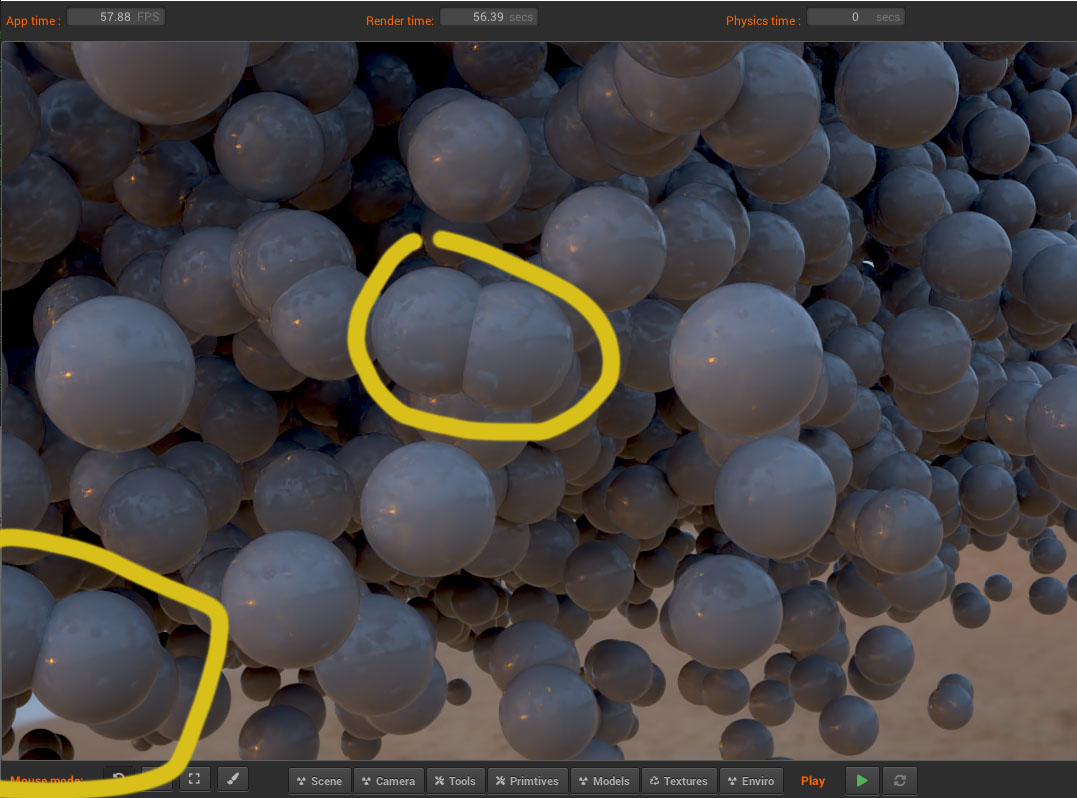
Task: Click the Physics time field
Action: pyautogui.click(x=855, y=16)
